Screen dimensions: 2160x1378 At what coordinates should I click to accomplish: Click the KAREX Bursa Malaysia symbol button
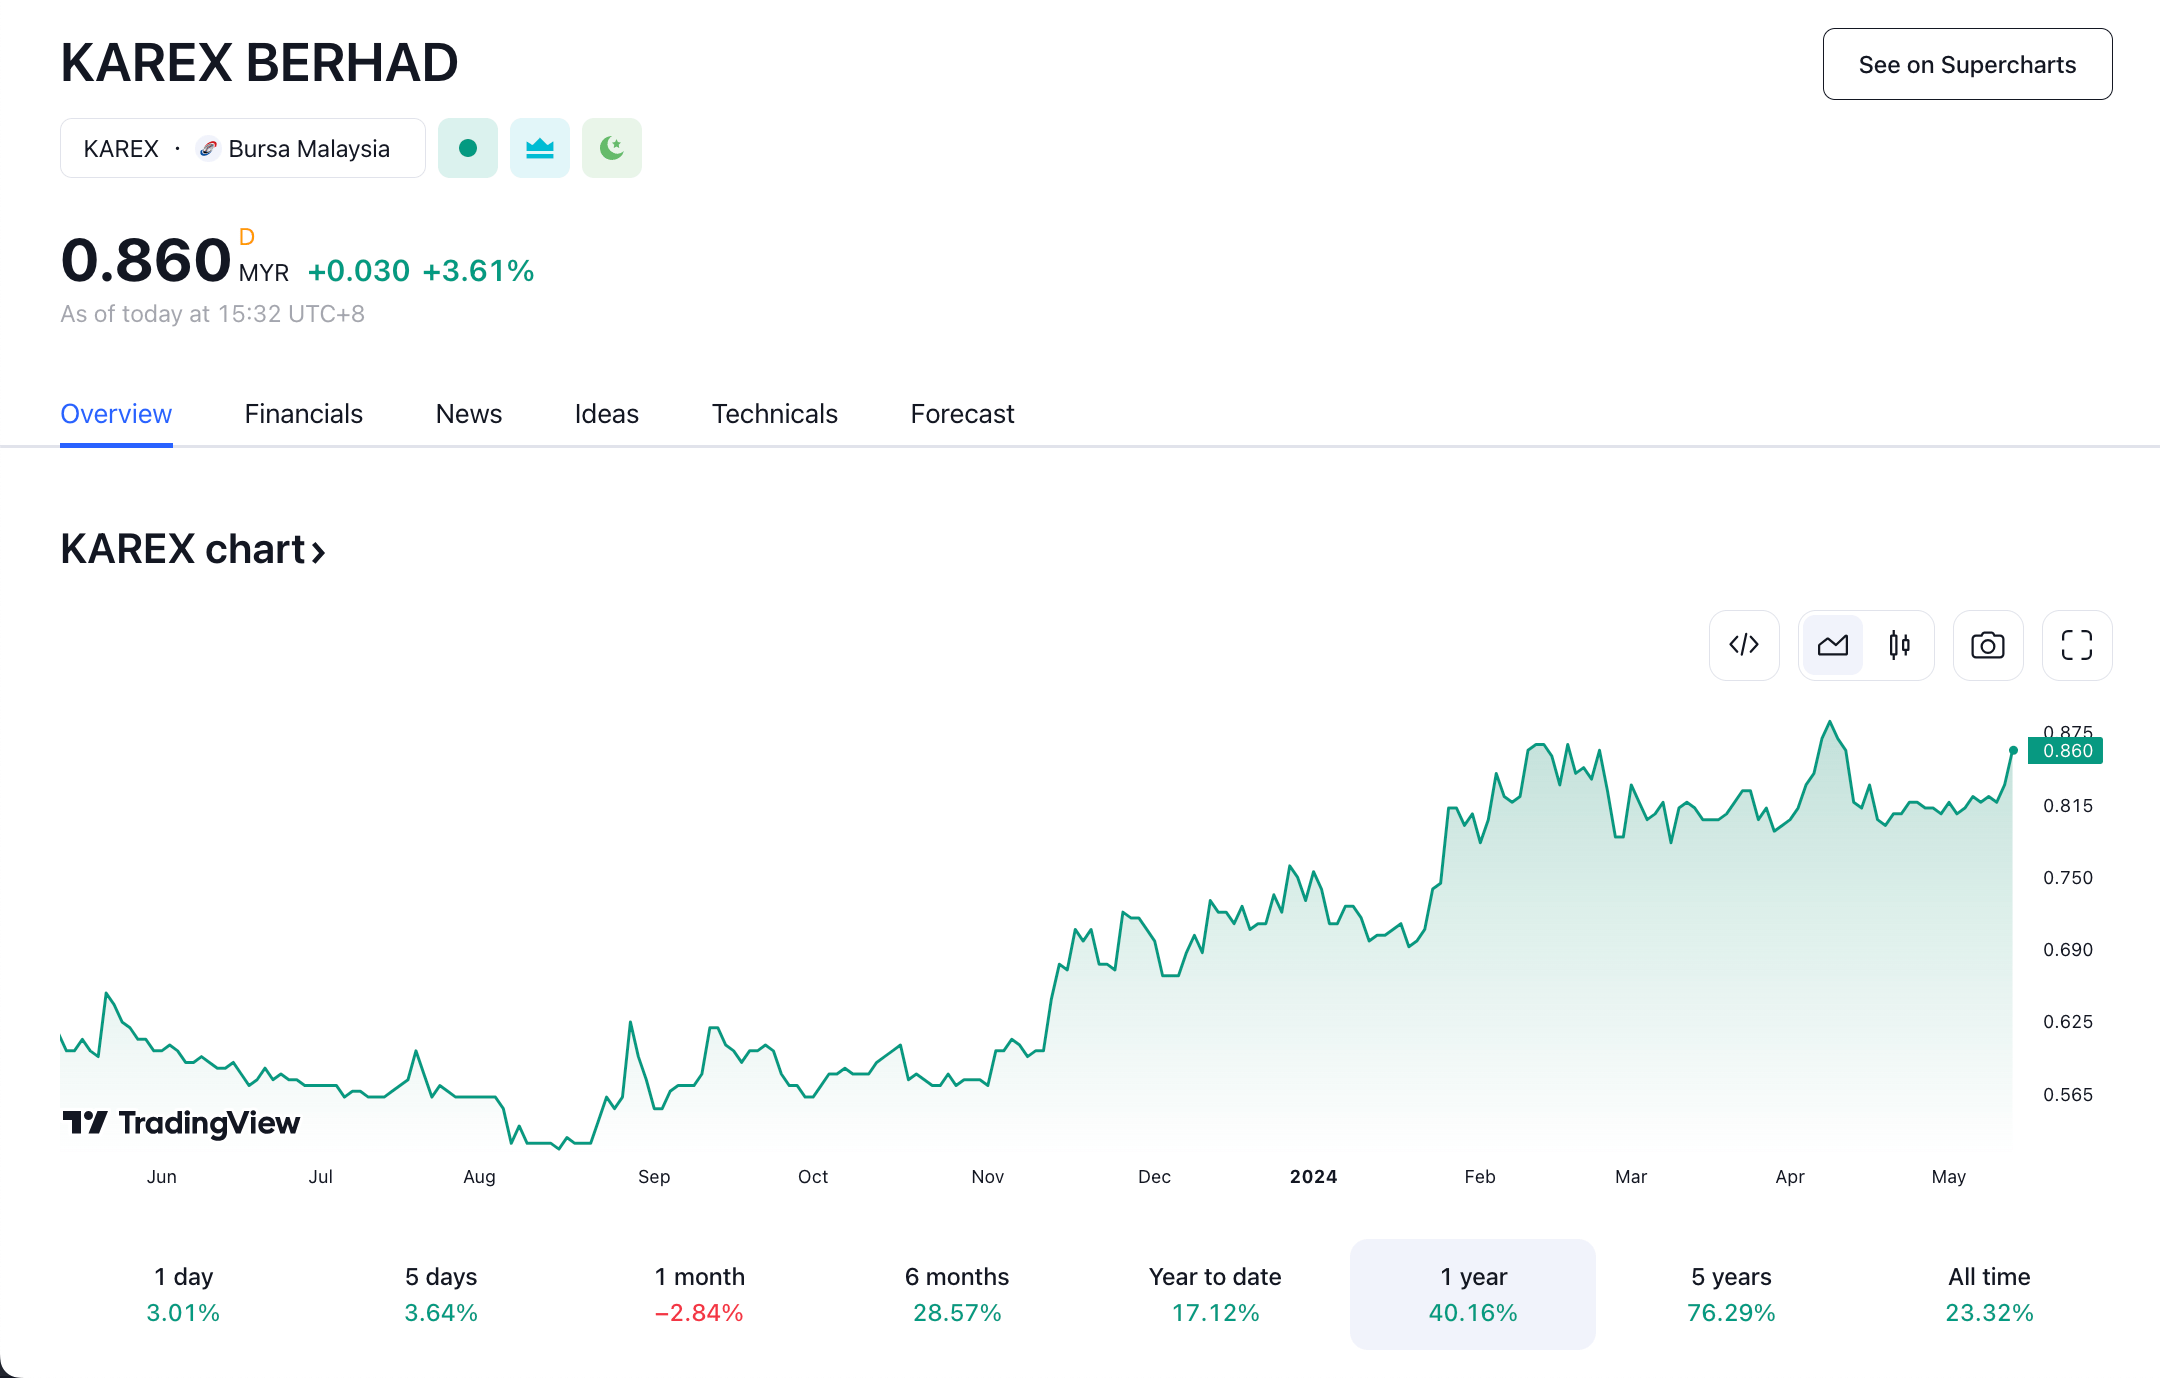[242, 148]
